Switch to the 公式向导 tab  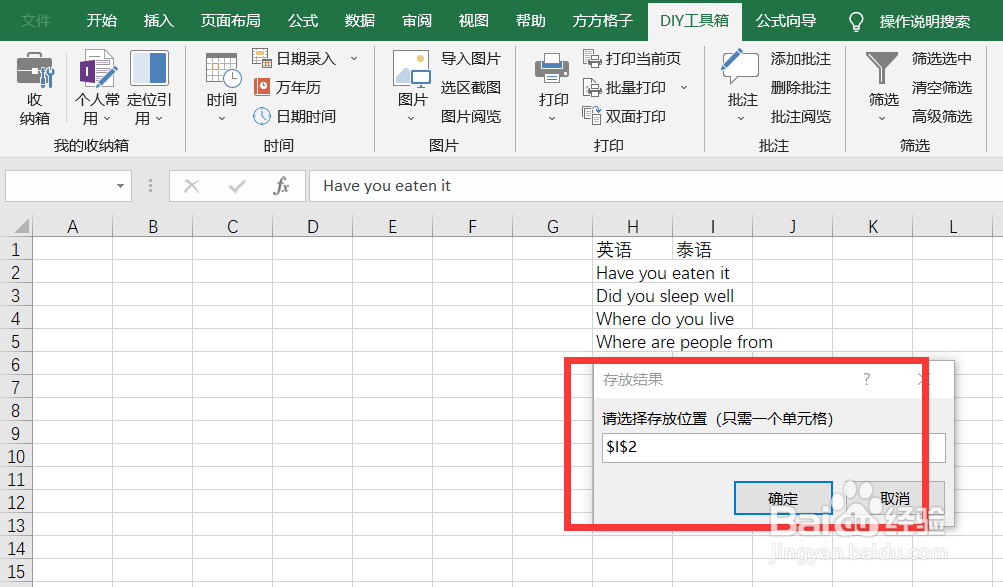click(786, 21)
